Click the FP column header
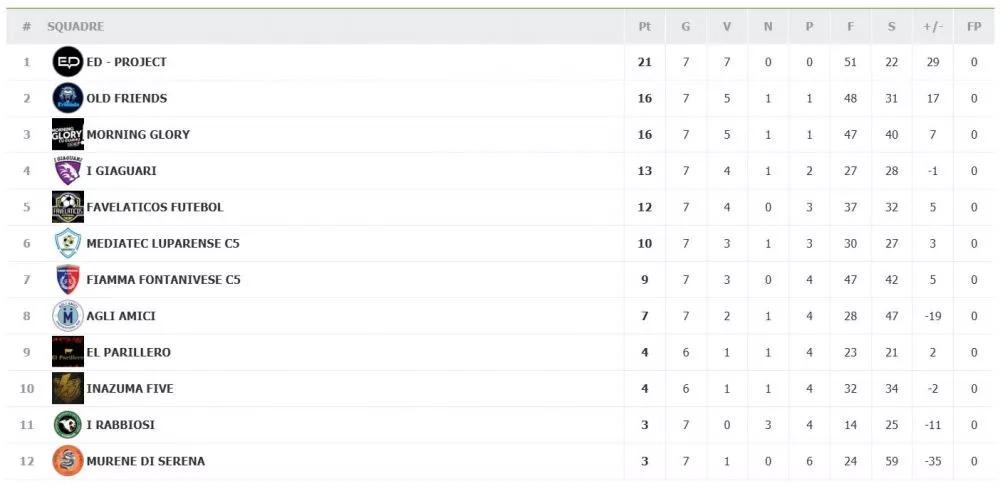Viewport: 1000px width, 486px height. 974,27
